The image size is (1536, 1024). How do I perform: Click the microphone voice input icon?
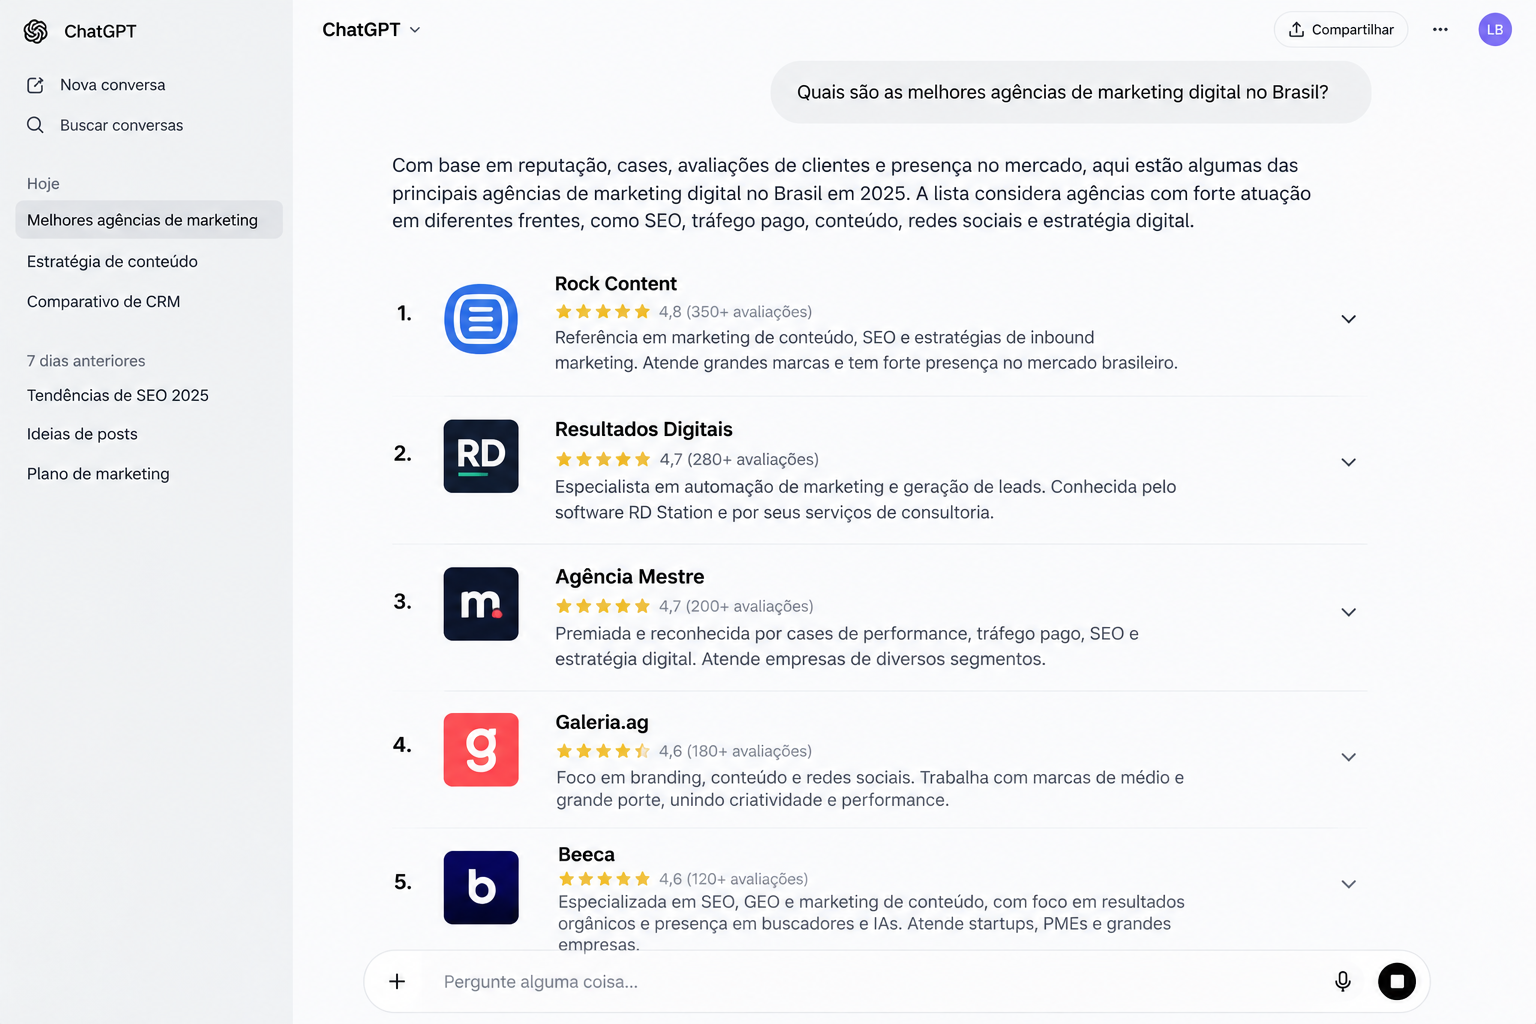click(1343, 981)
